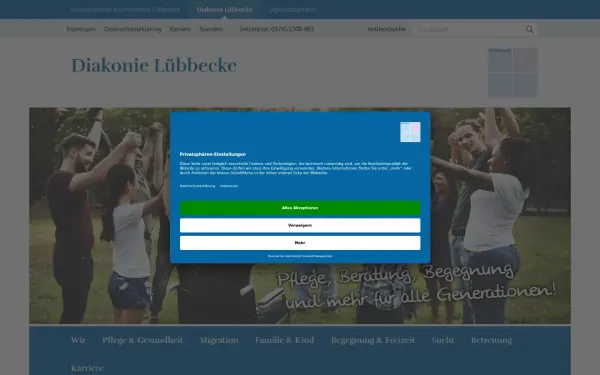Click the Mehr button
This screenshot has width=600, height=375.
tap(300, 243)
